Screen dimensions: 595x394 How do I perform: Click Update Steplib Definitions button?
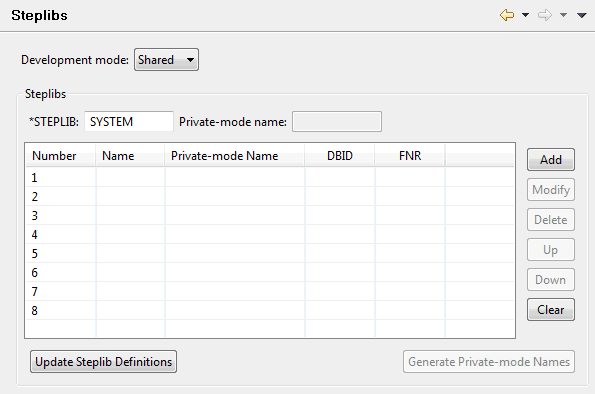click(x=103, y=361)
